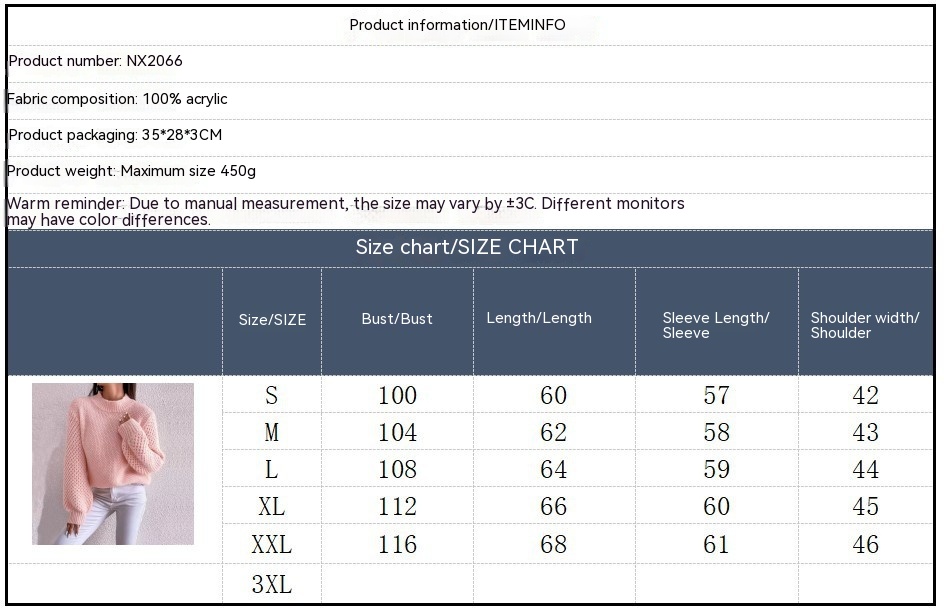Click the warm reminder measurement note
This screenshot has height=615, width=944.
coord(345,211)
